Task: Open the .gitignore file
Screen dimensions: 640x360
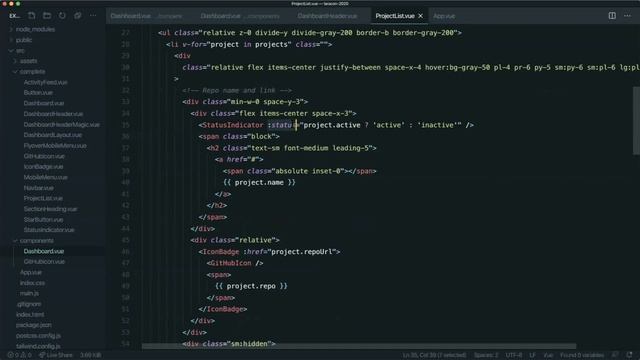Action: (29, 304)
